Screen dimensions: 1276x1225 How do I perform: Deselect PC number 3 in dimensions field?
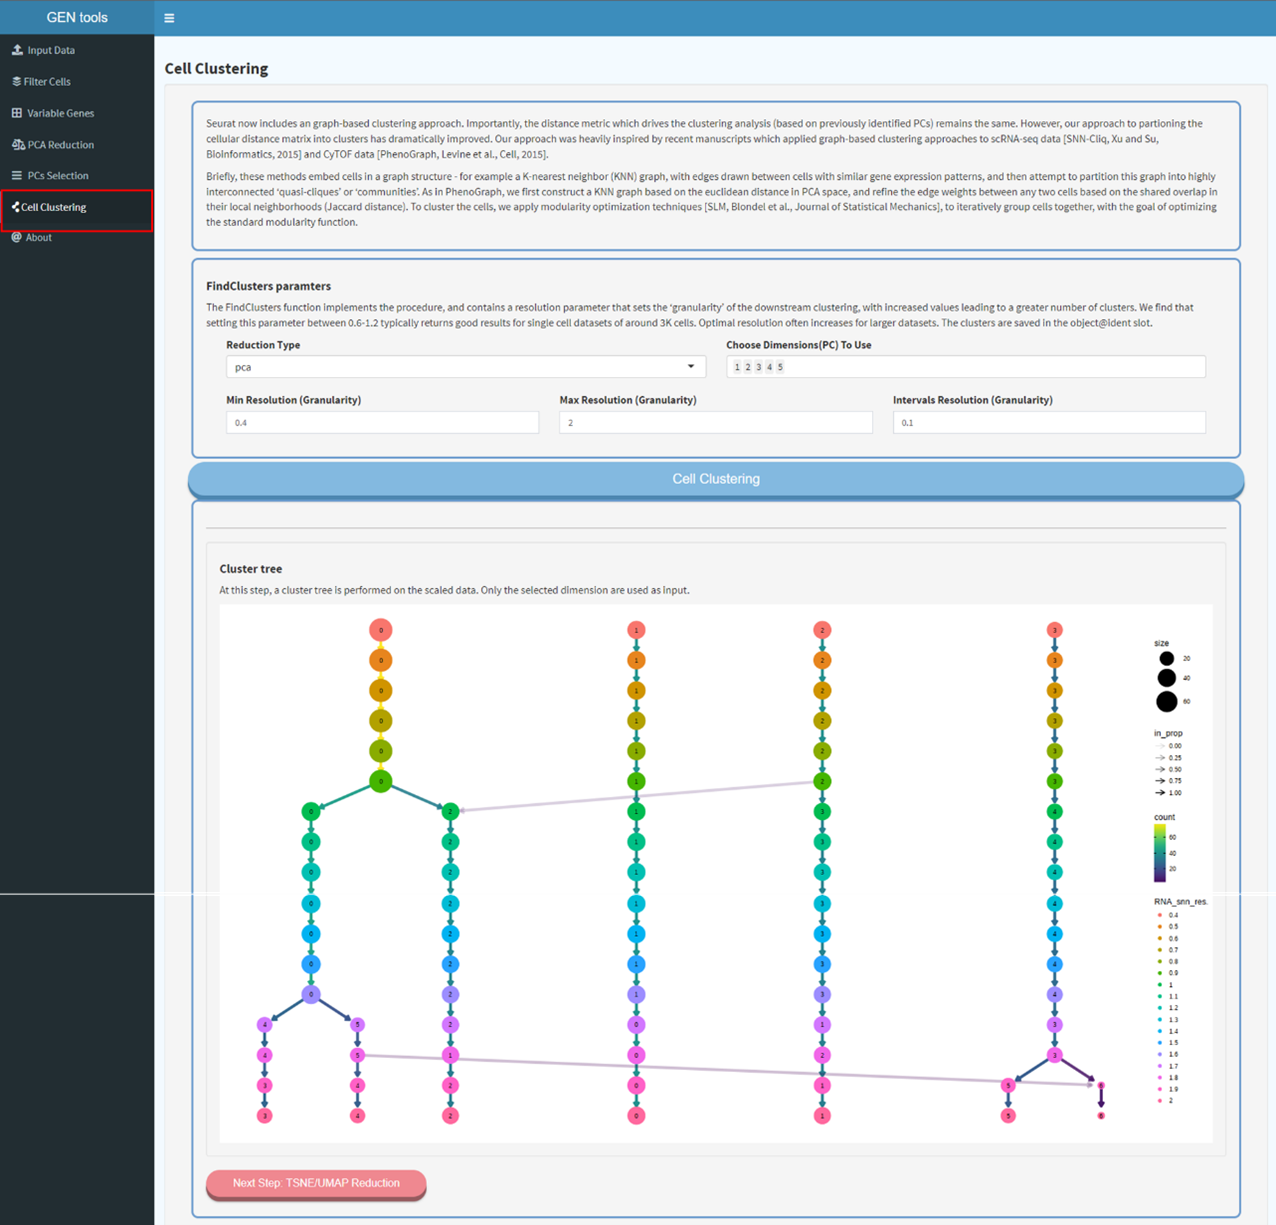(x=758, y=366)
